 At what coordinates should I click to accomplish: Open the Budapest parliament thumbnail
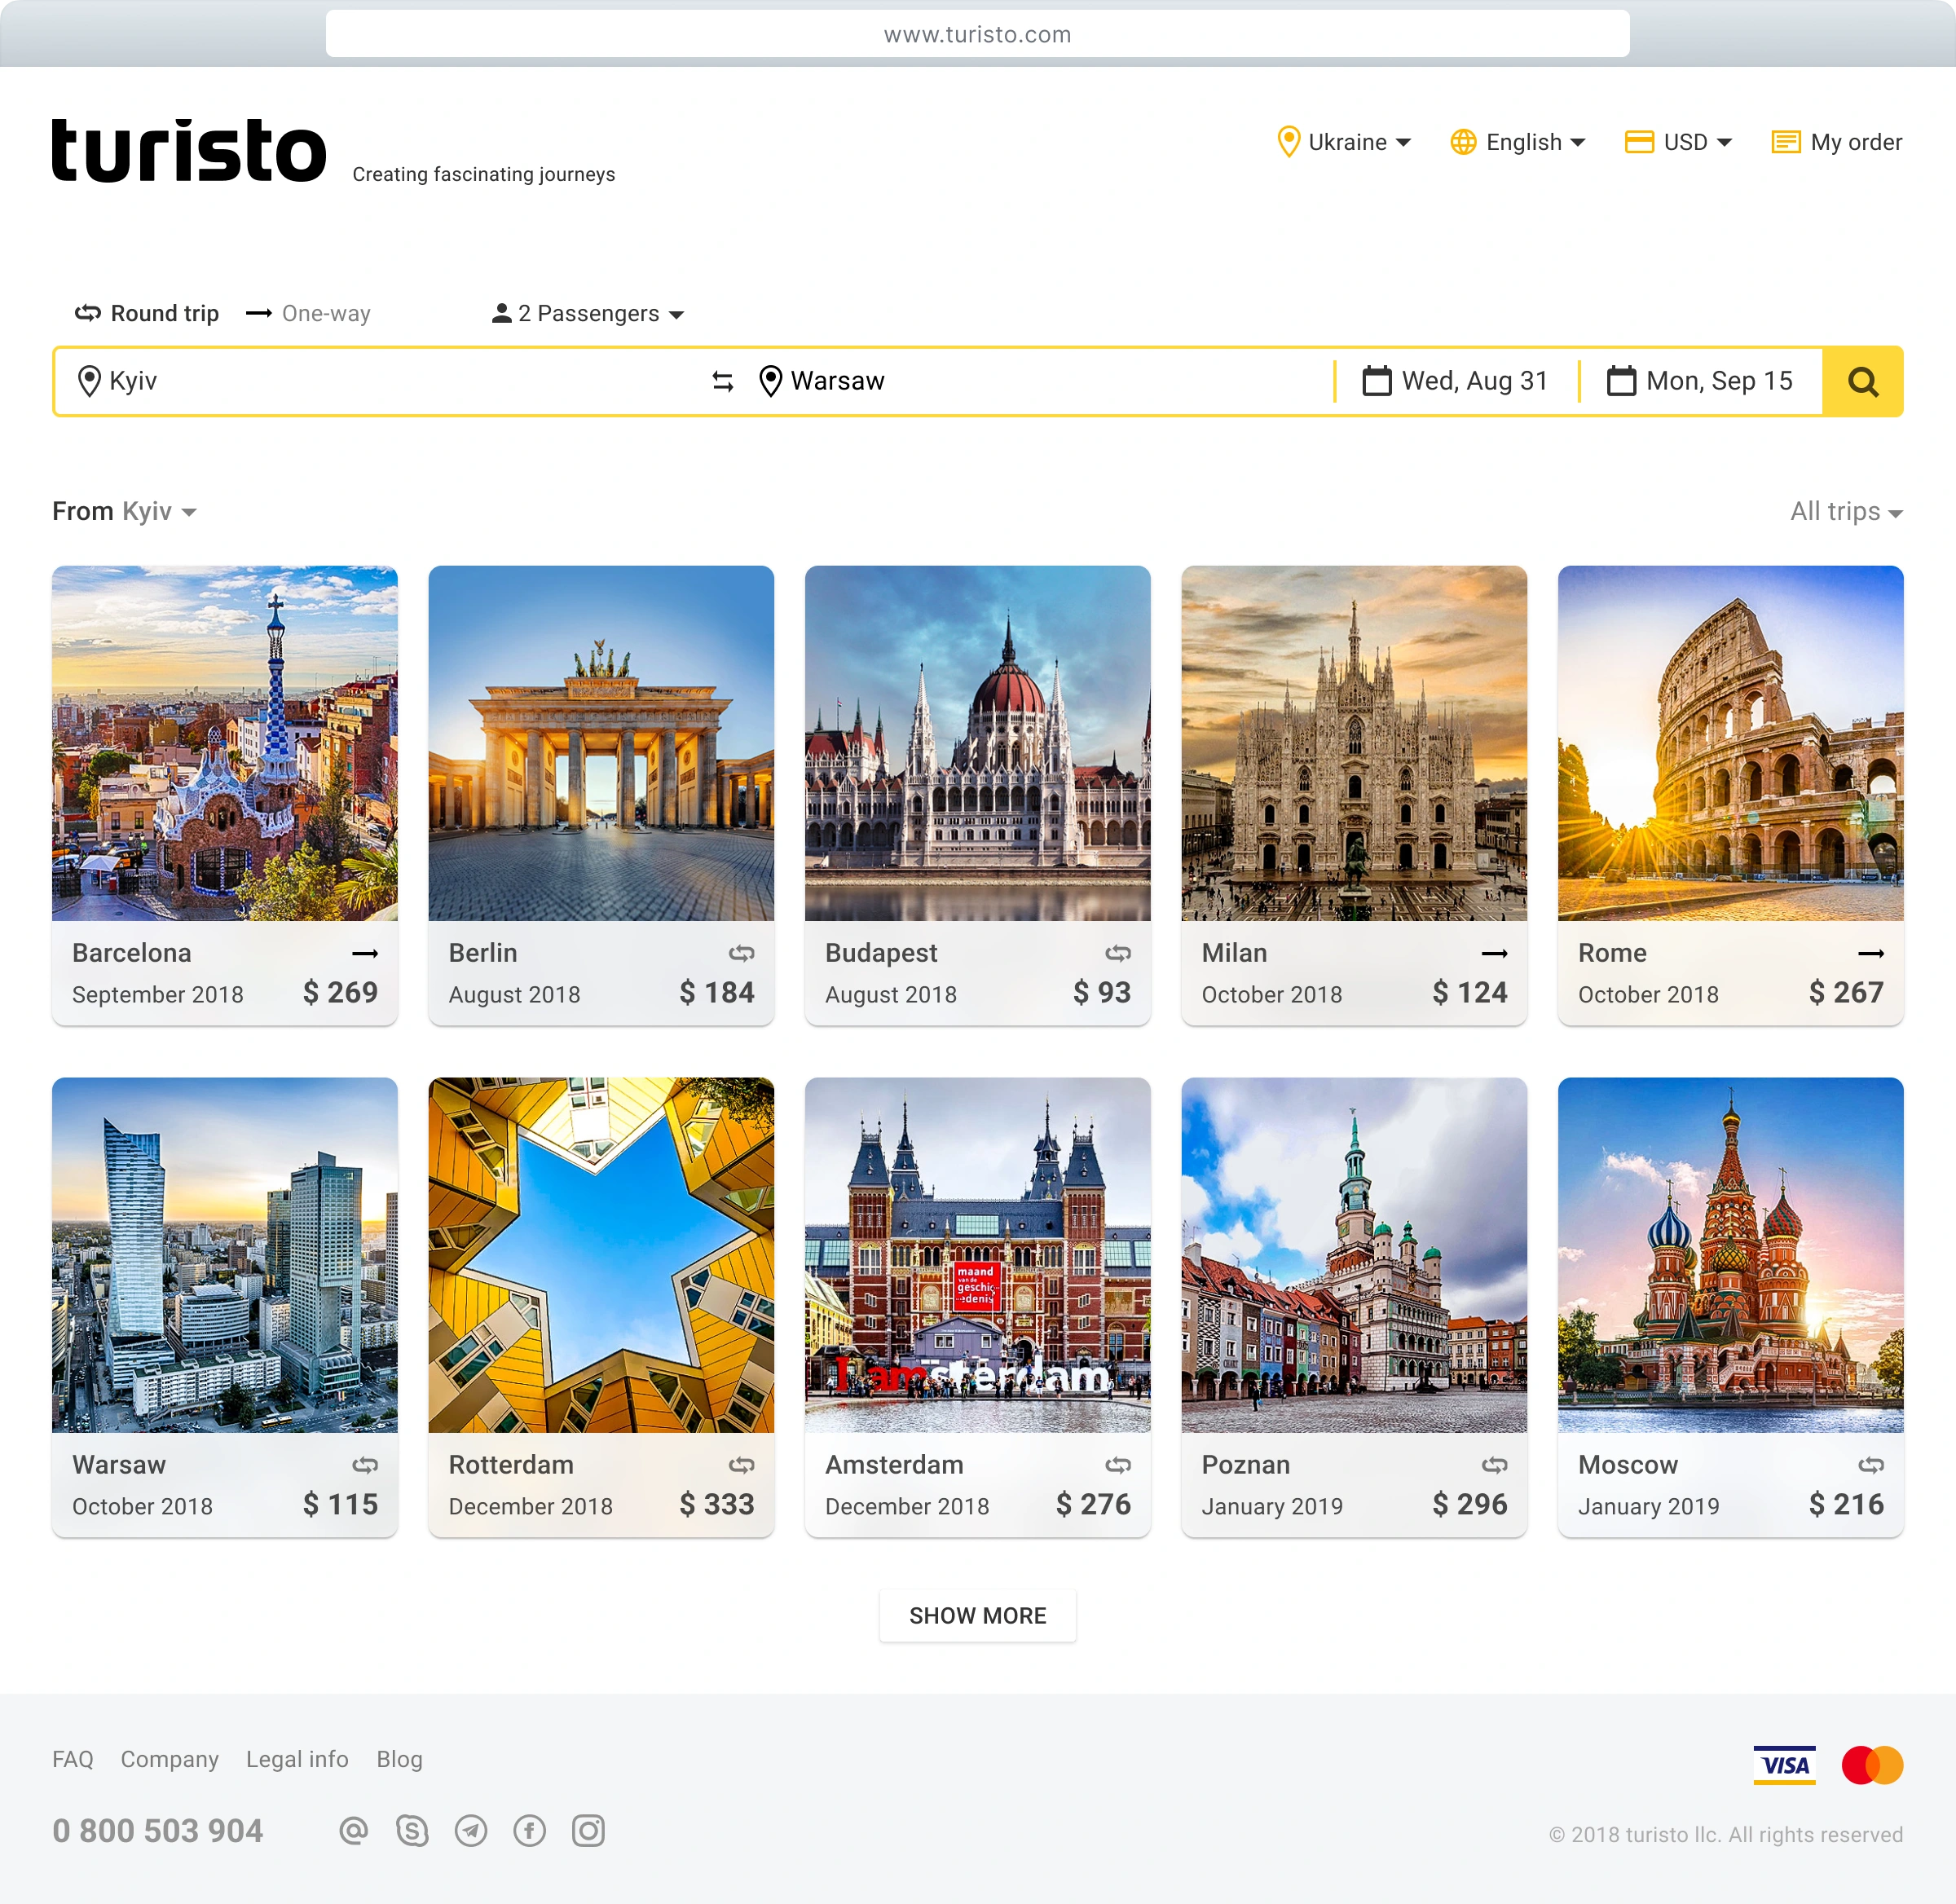point(977,743)
